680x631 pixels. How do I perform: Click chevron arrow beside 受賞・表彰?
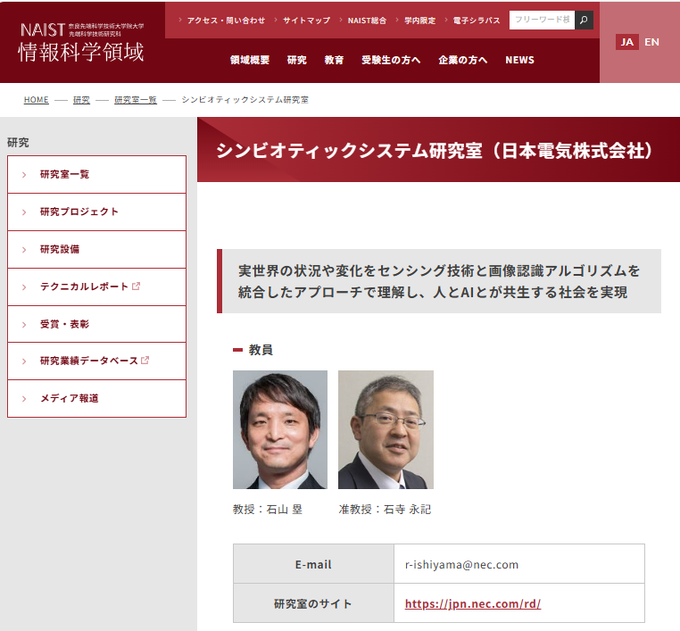24,324
